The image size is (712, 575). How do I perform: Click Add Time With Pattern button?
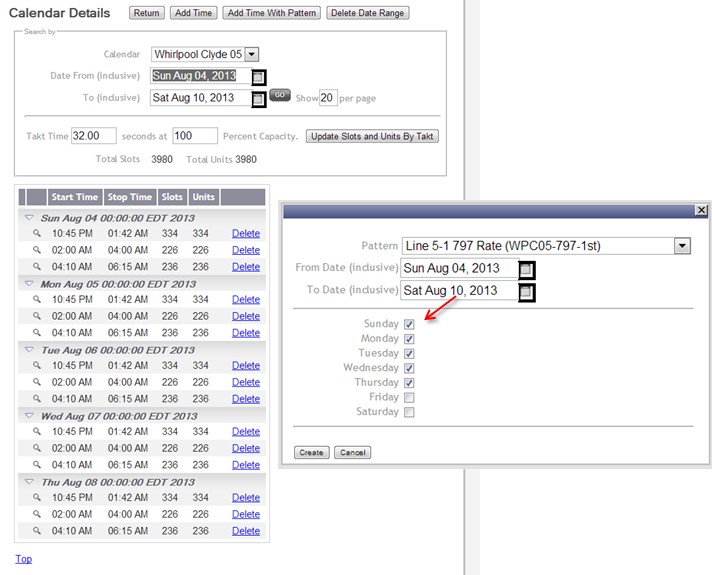[272, 13]
